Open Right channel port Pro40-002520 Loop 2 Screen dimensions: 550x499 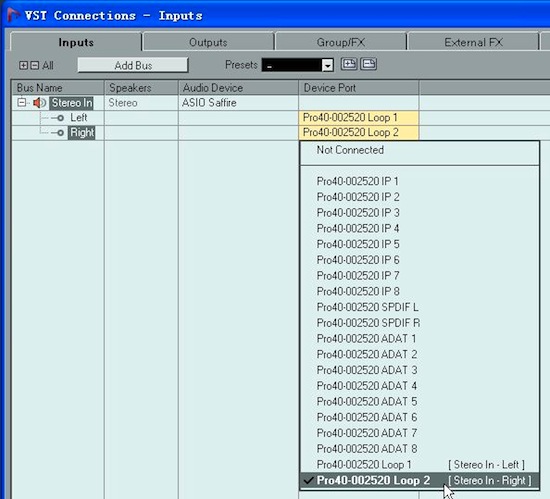tap(359, 133)
